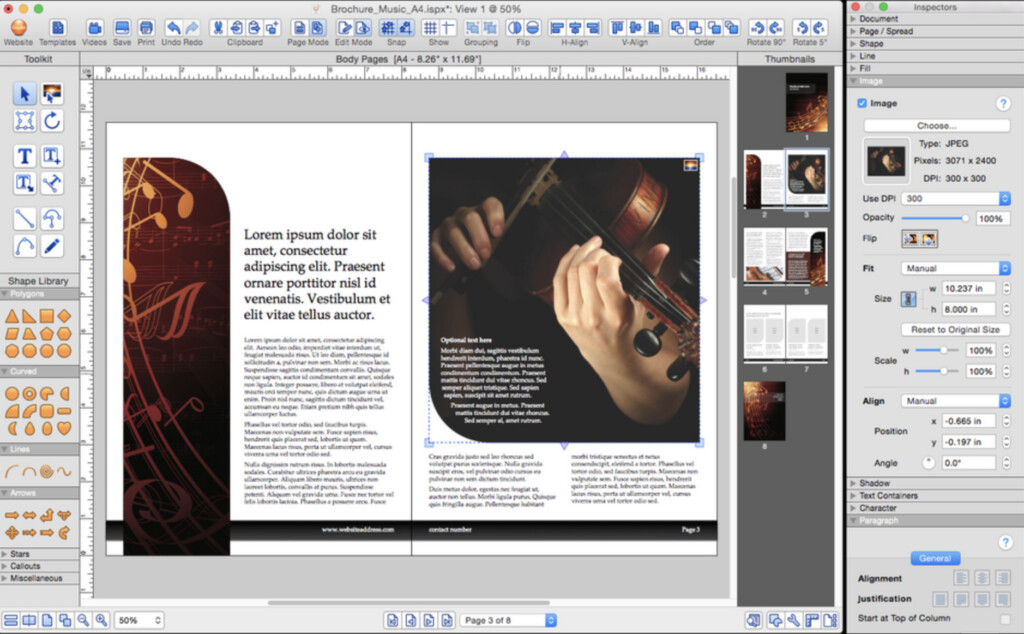
Task: Adjust the Opacity slider
Action: 935,218
